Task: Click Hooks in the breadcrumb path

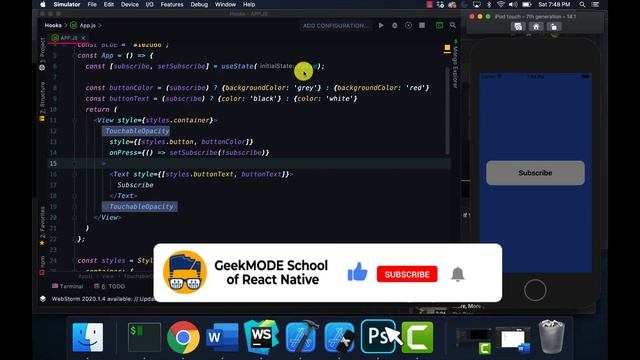Action: (x=53, y=25)
